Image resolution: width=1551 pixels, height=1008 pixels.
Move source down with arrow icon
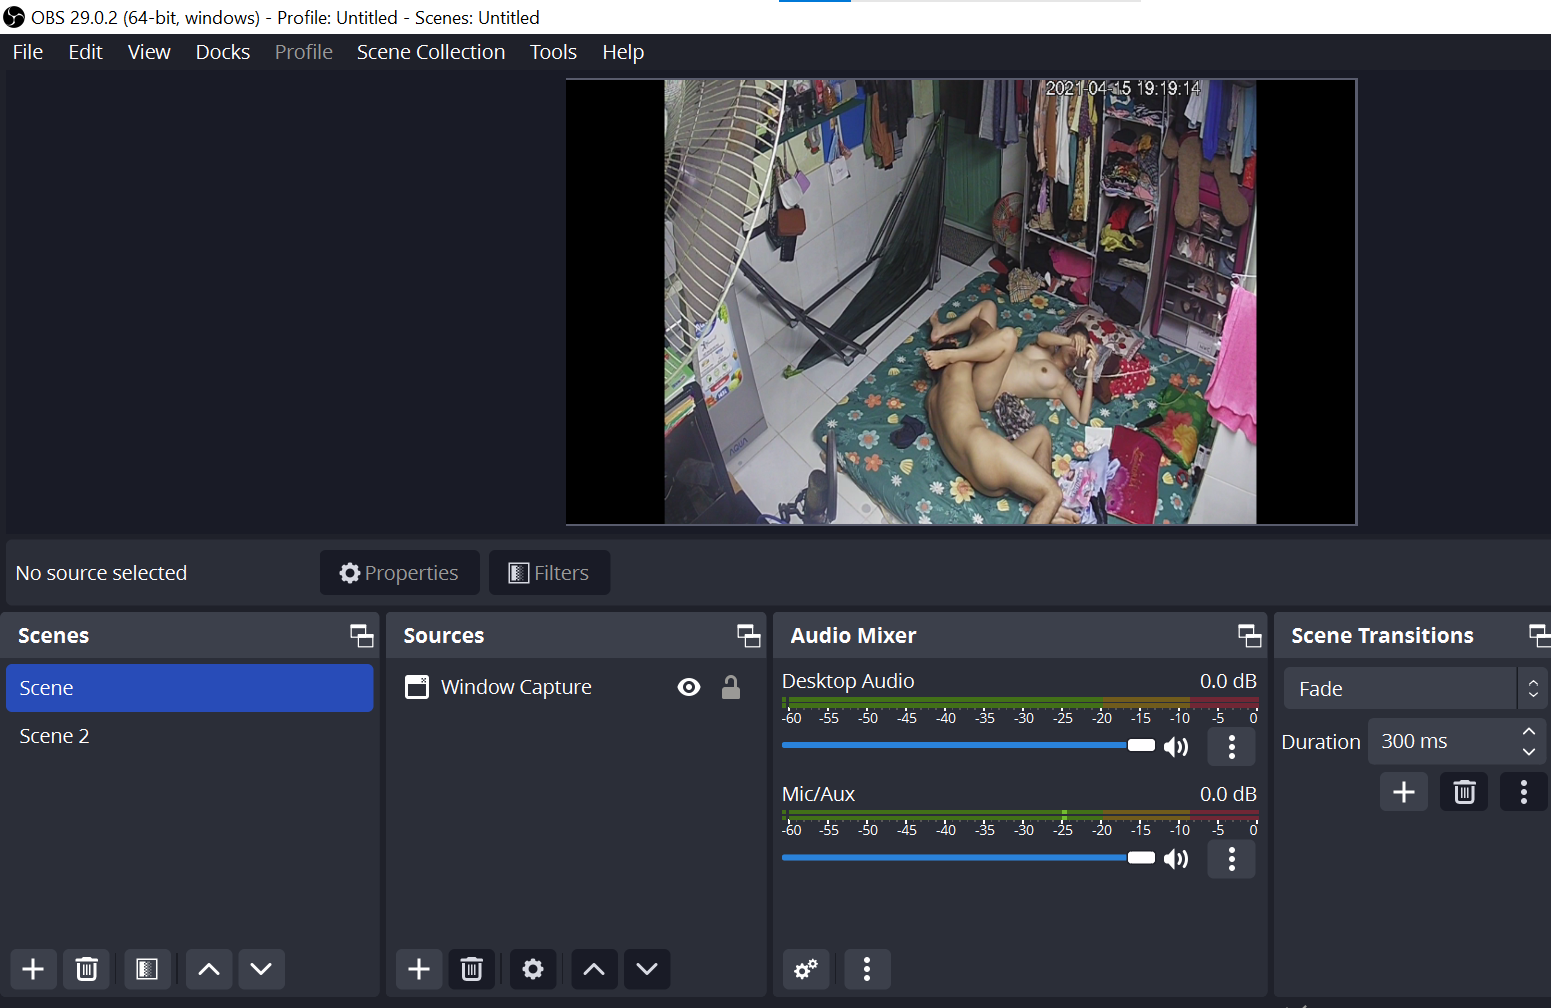(x=647, y=969)
